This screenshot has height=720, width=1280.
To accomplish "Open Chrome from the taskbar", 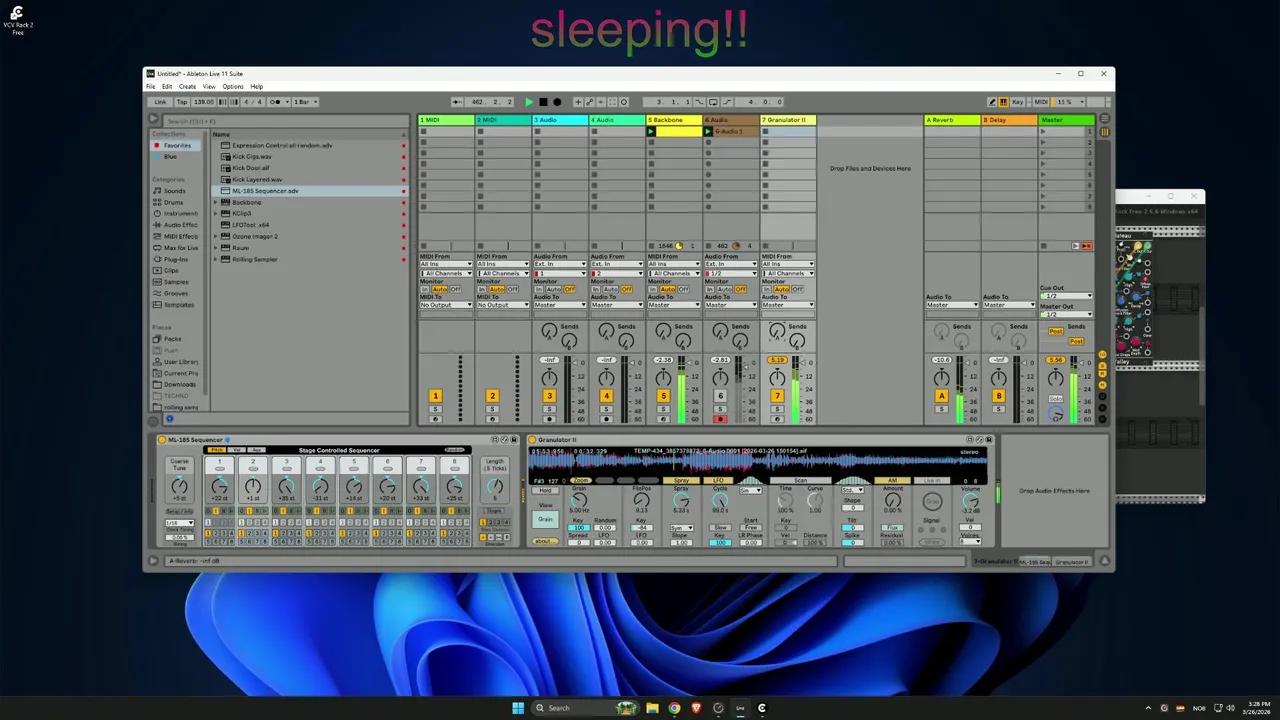I will click(674, 708).
